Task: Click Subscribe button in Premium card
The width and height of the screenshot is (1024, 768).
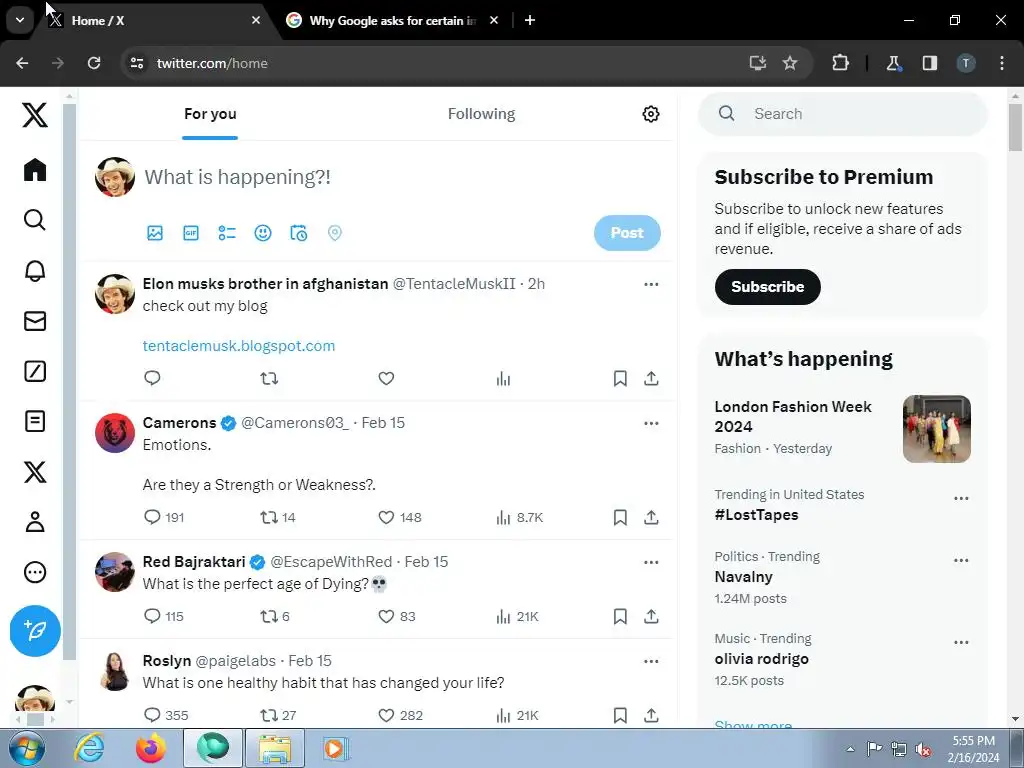Action: pyautogui.click(x=767, y=287)
